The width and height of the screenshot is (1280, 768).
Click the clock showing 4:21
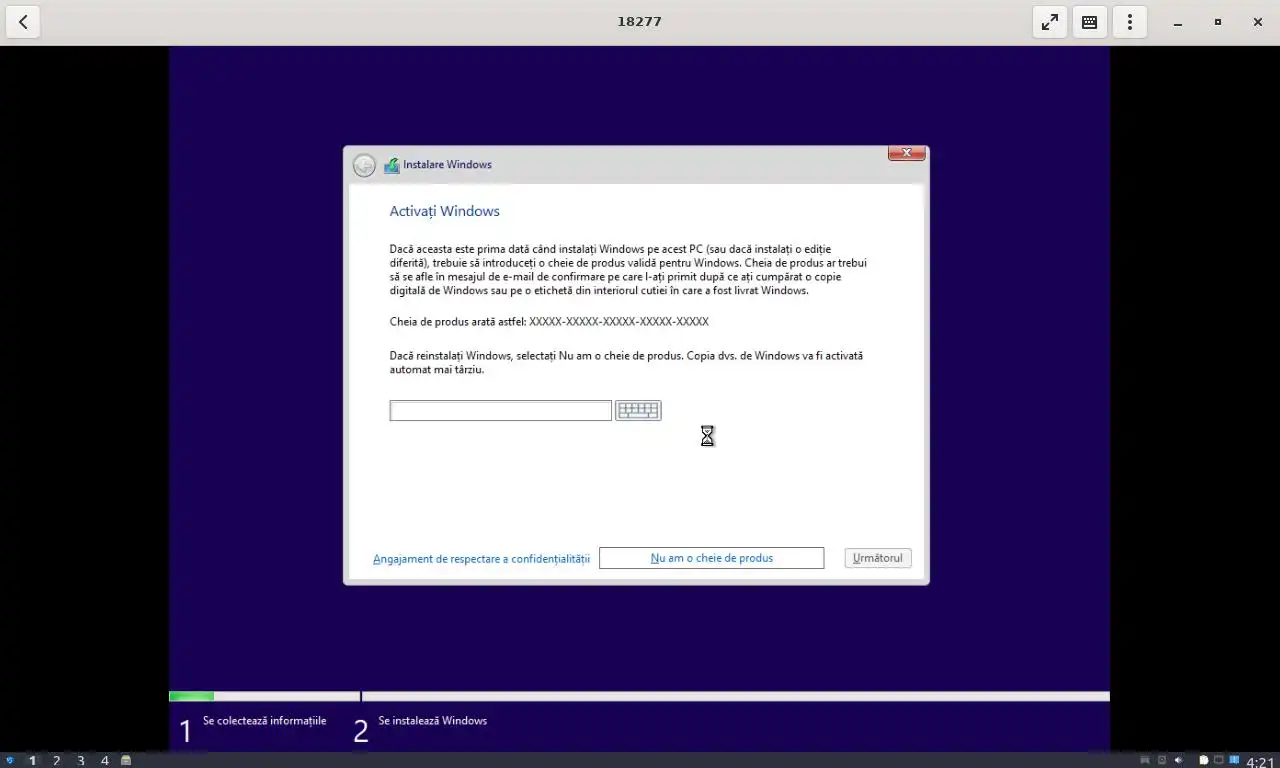coord(1260,762)
